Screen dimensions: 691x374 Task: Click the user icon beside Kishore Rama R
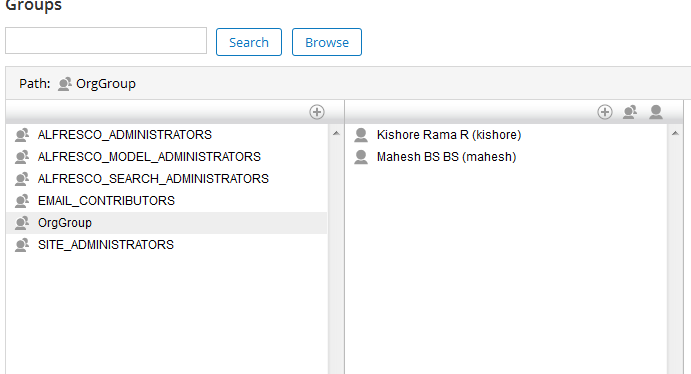point(361,135)
